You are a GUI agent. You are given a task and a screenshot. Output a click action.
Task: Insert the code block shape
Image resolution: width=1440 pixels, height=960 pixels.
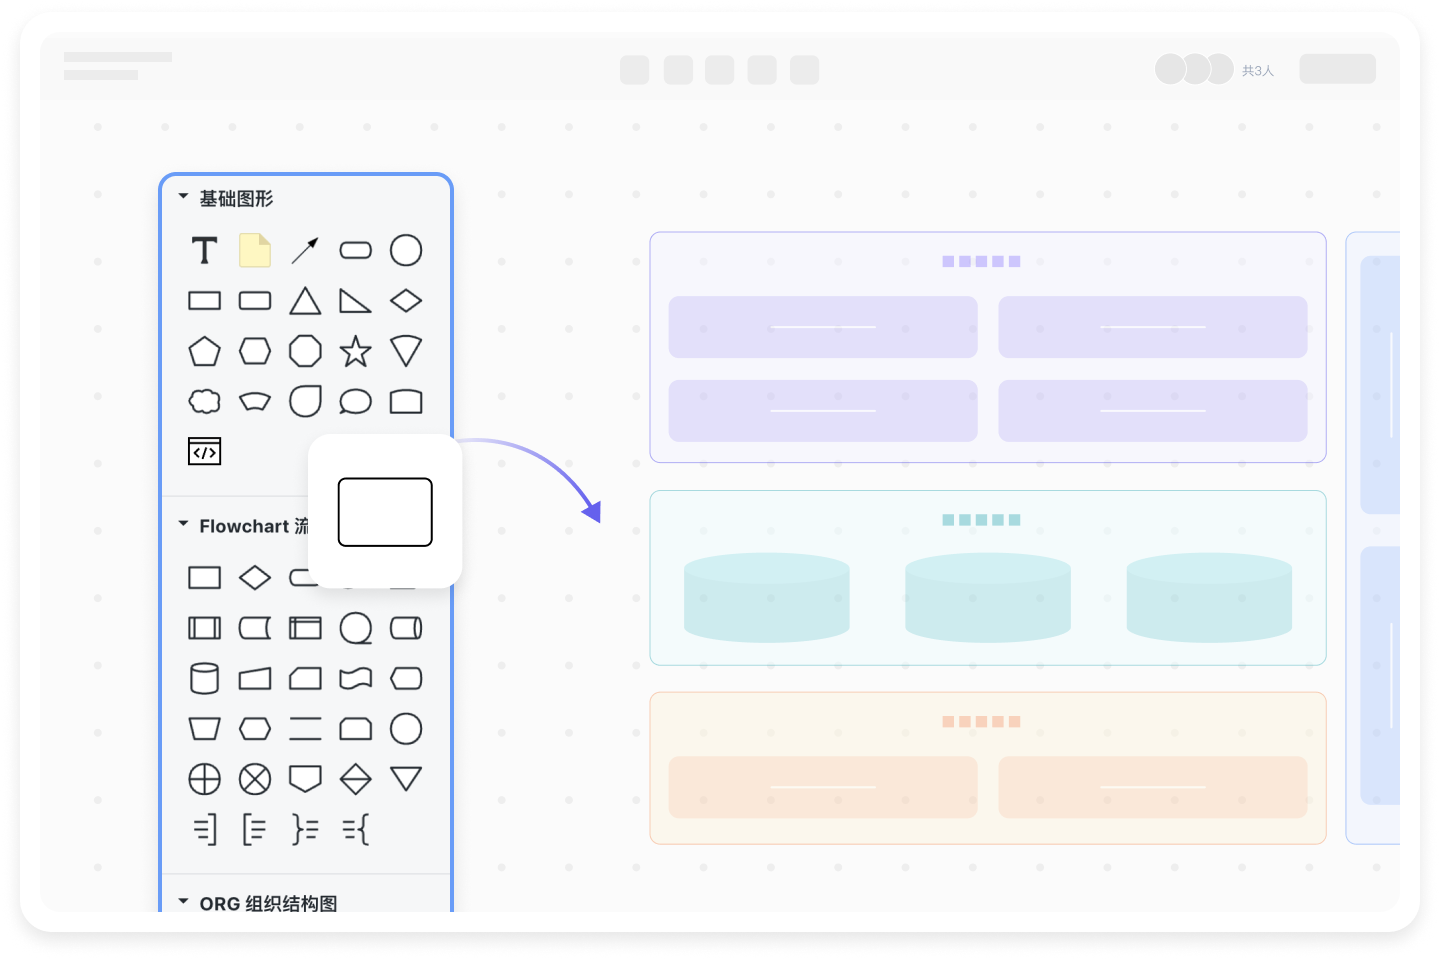click(204, 452)
